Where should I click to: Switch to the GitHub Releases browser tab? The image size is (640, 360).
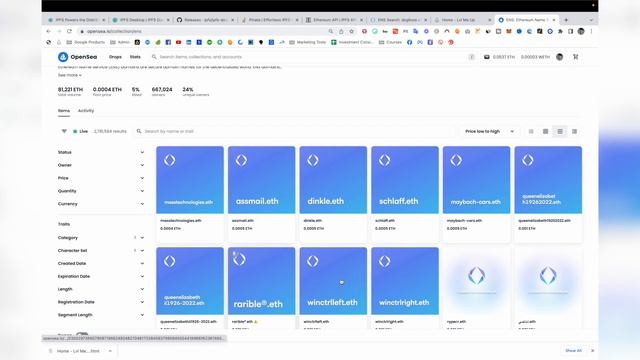pos(205,20)
